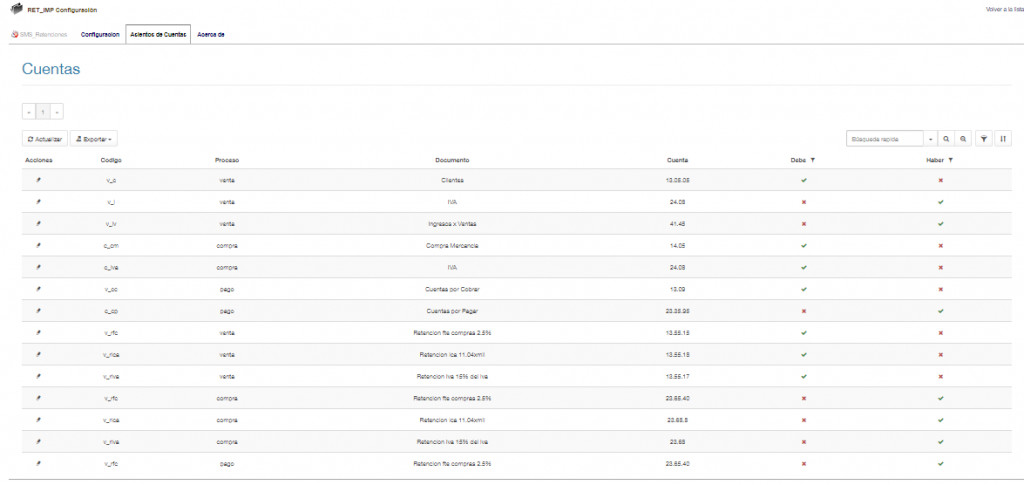The image size is (1024, 485).
Task: Toggle Debe status for Cuentas por Pagar
Action: pyautogui.click(x=804, y=310)
